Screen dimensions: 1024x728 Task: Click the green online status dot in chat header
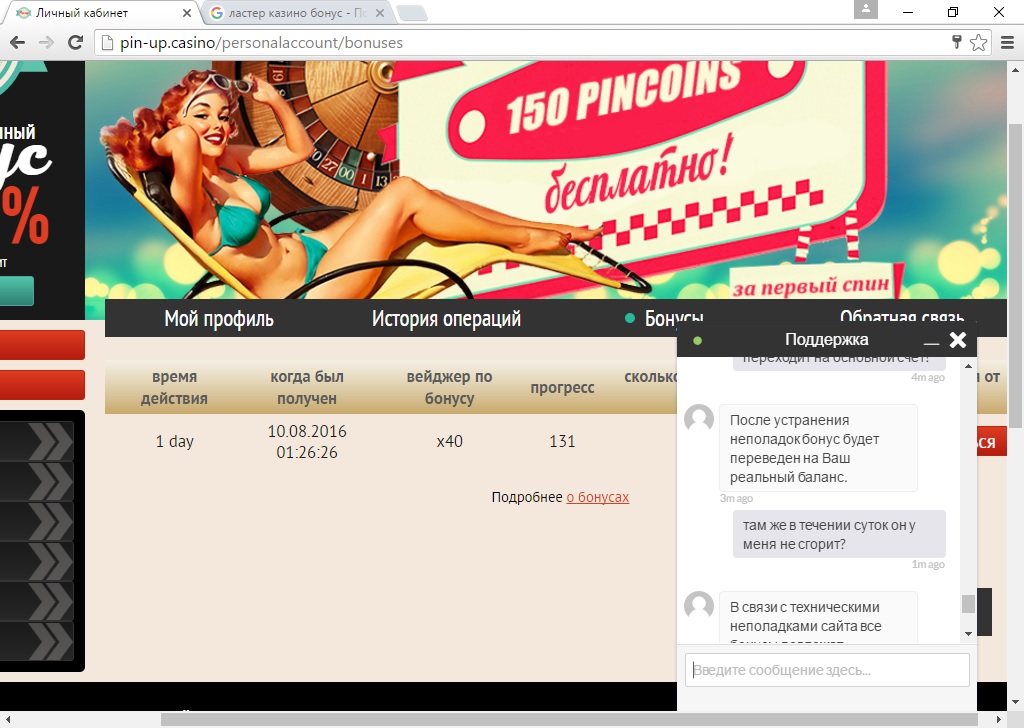(x=697, y=340)
